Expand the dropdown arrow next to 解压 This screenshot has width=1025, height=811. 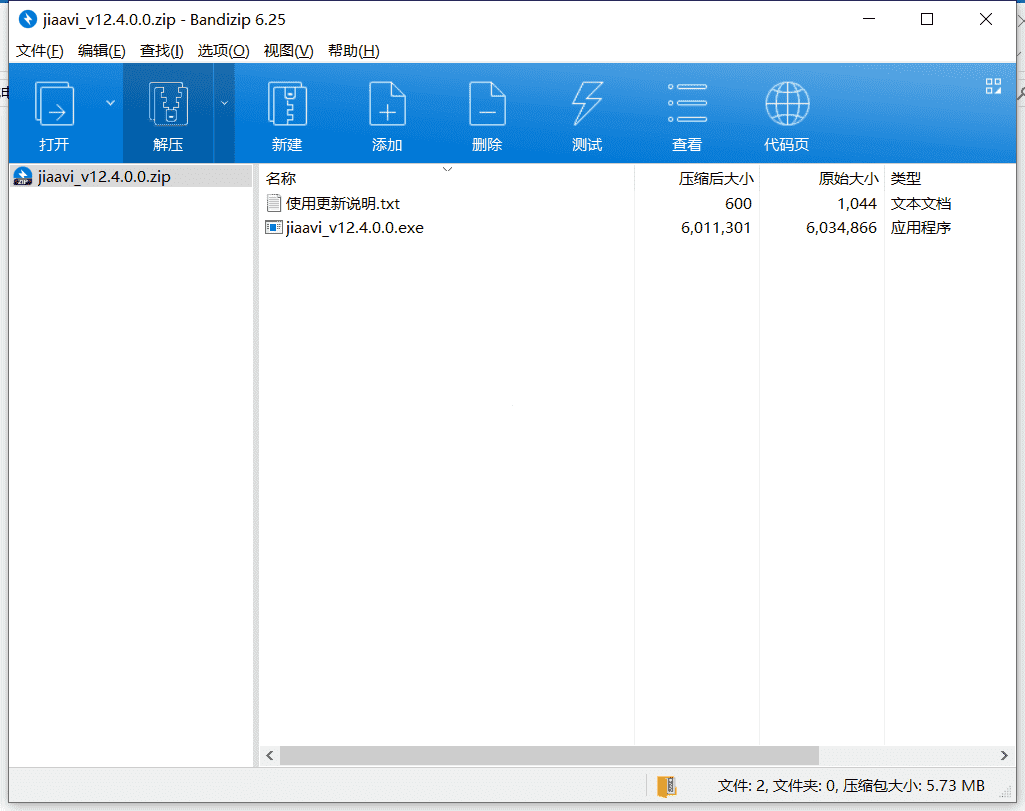[x=224, y=103]
